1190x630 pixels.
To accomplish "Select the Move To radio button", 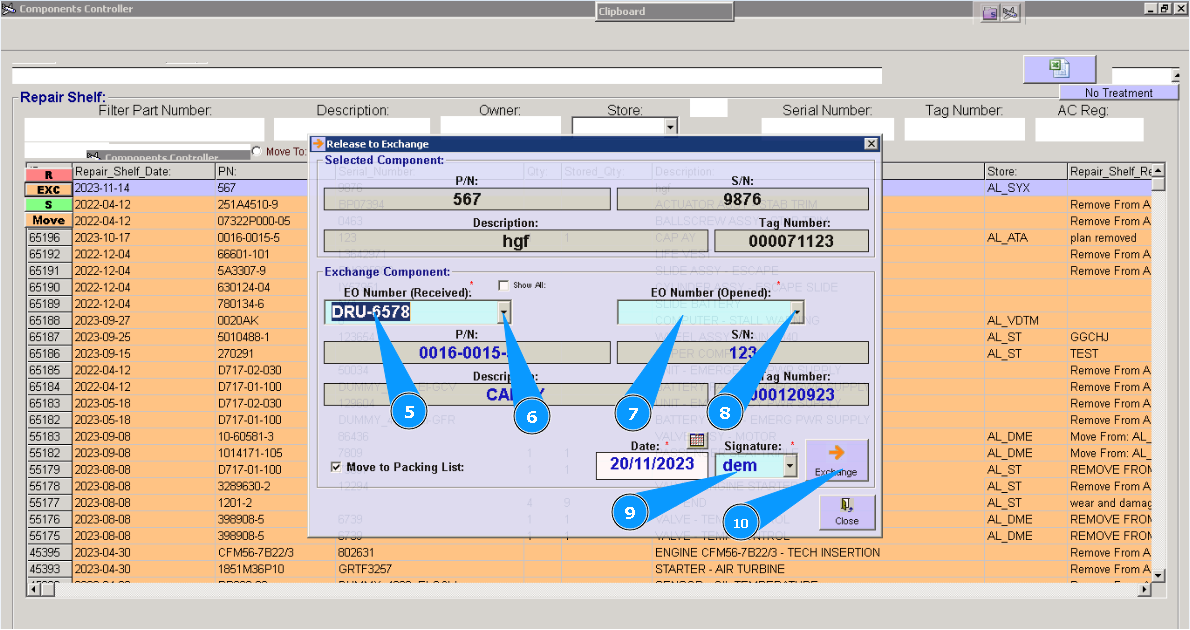I will click(x=257, y=151).
